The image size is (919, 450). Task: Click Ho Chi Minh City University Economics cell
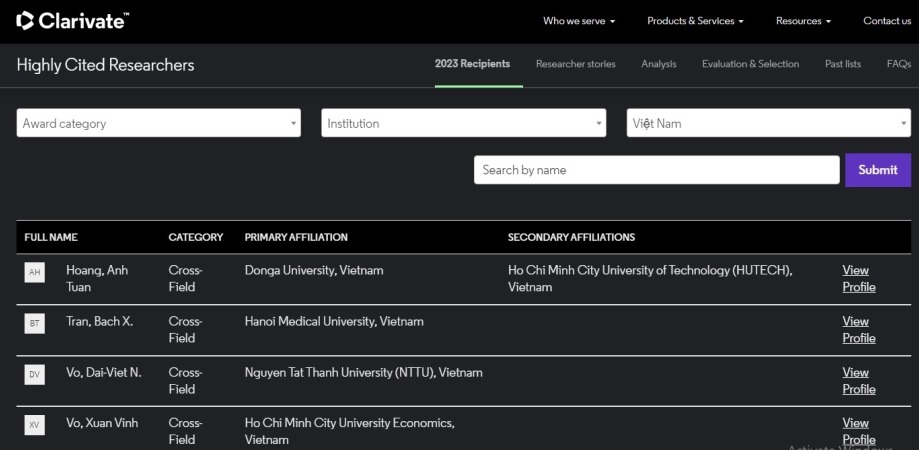[x=350, y=431]
